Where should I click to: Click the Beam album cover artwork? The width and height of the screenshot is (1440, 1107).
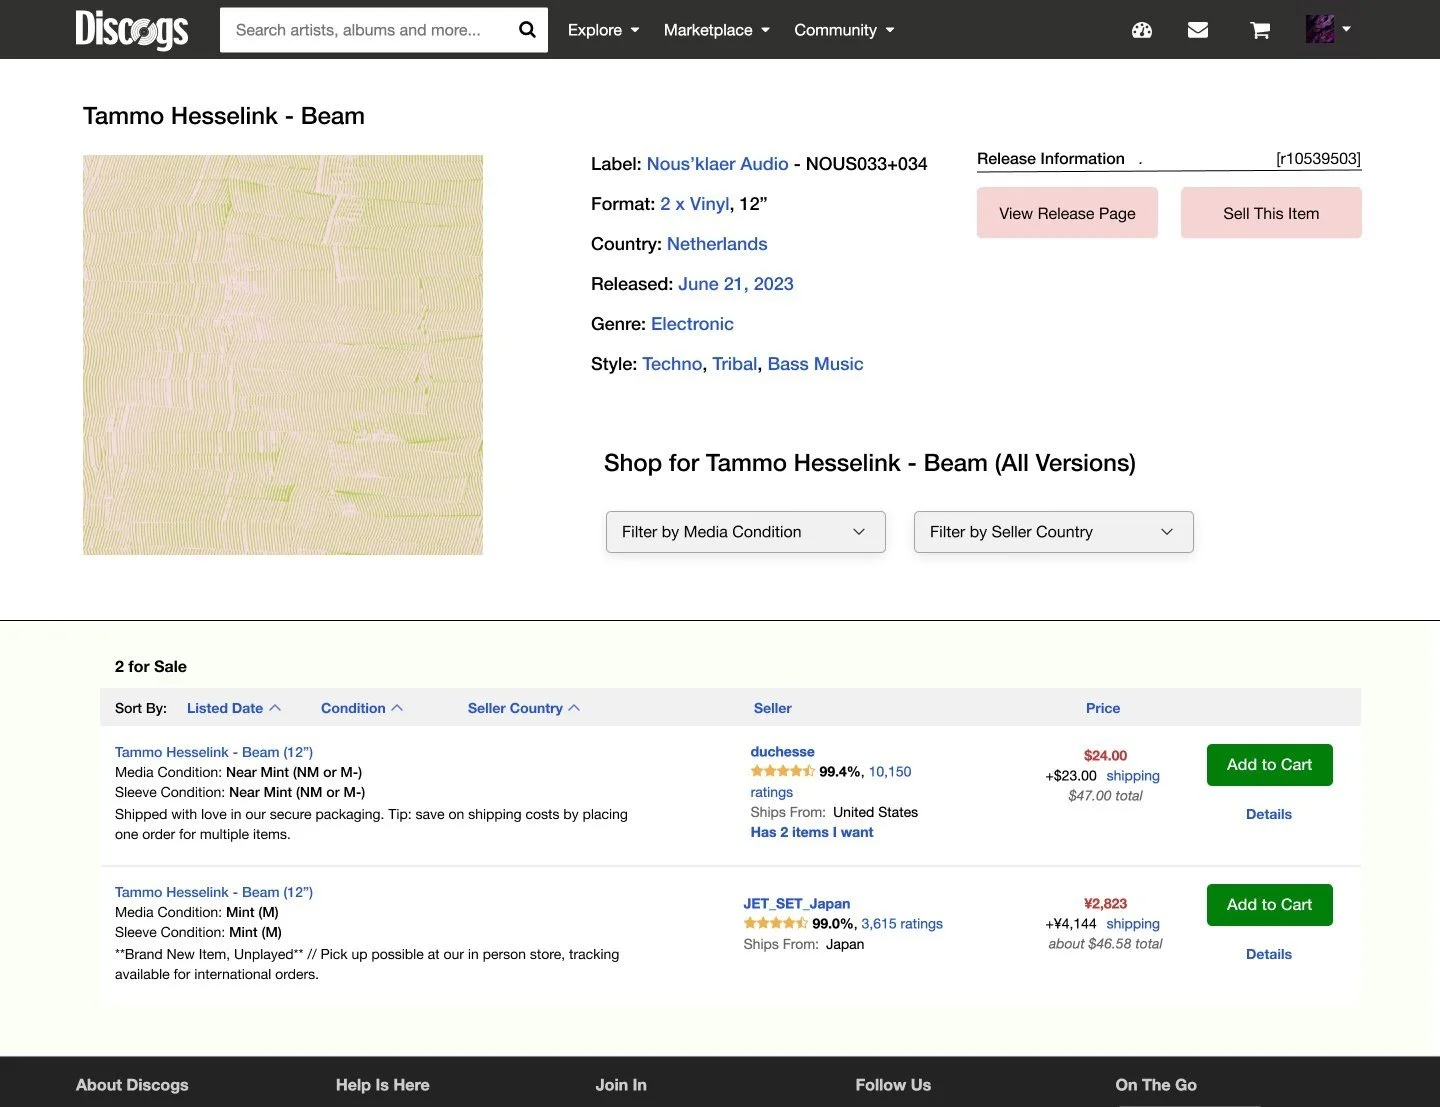coord(283,355)
